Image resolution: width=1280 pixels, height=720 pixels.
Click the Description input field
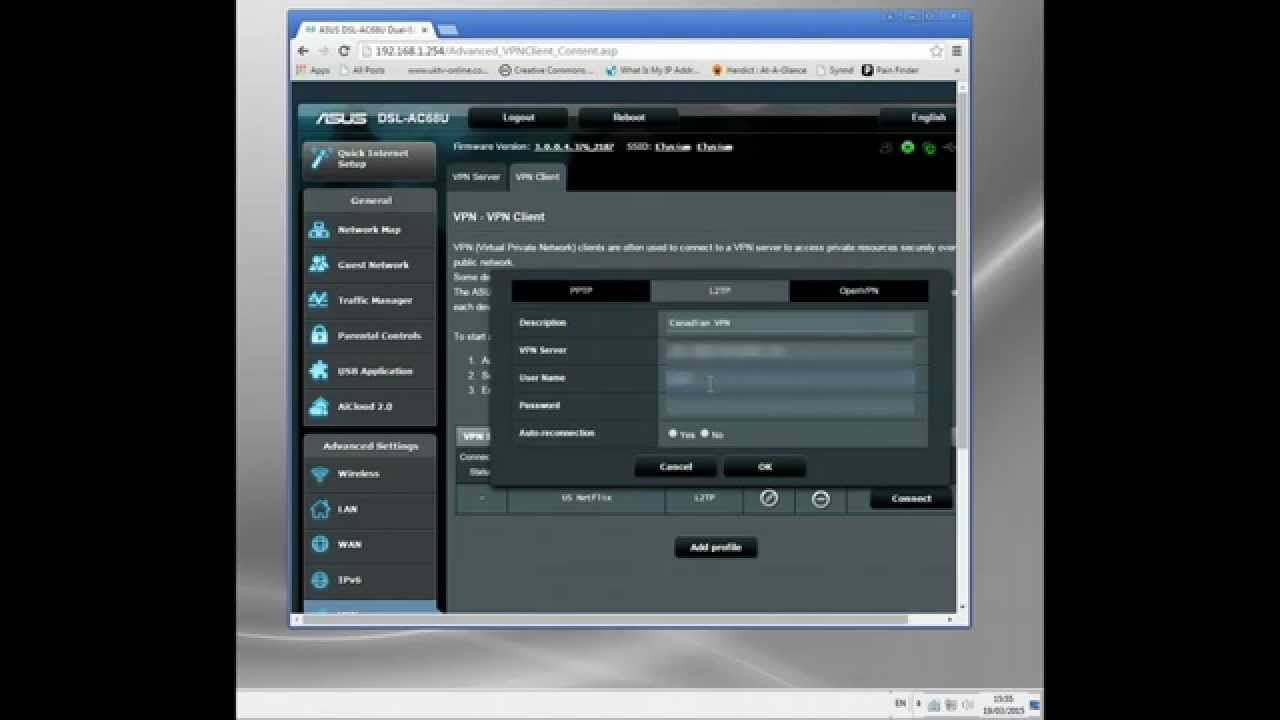(790, 323)
